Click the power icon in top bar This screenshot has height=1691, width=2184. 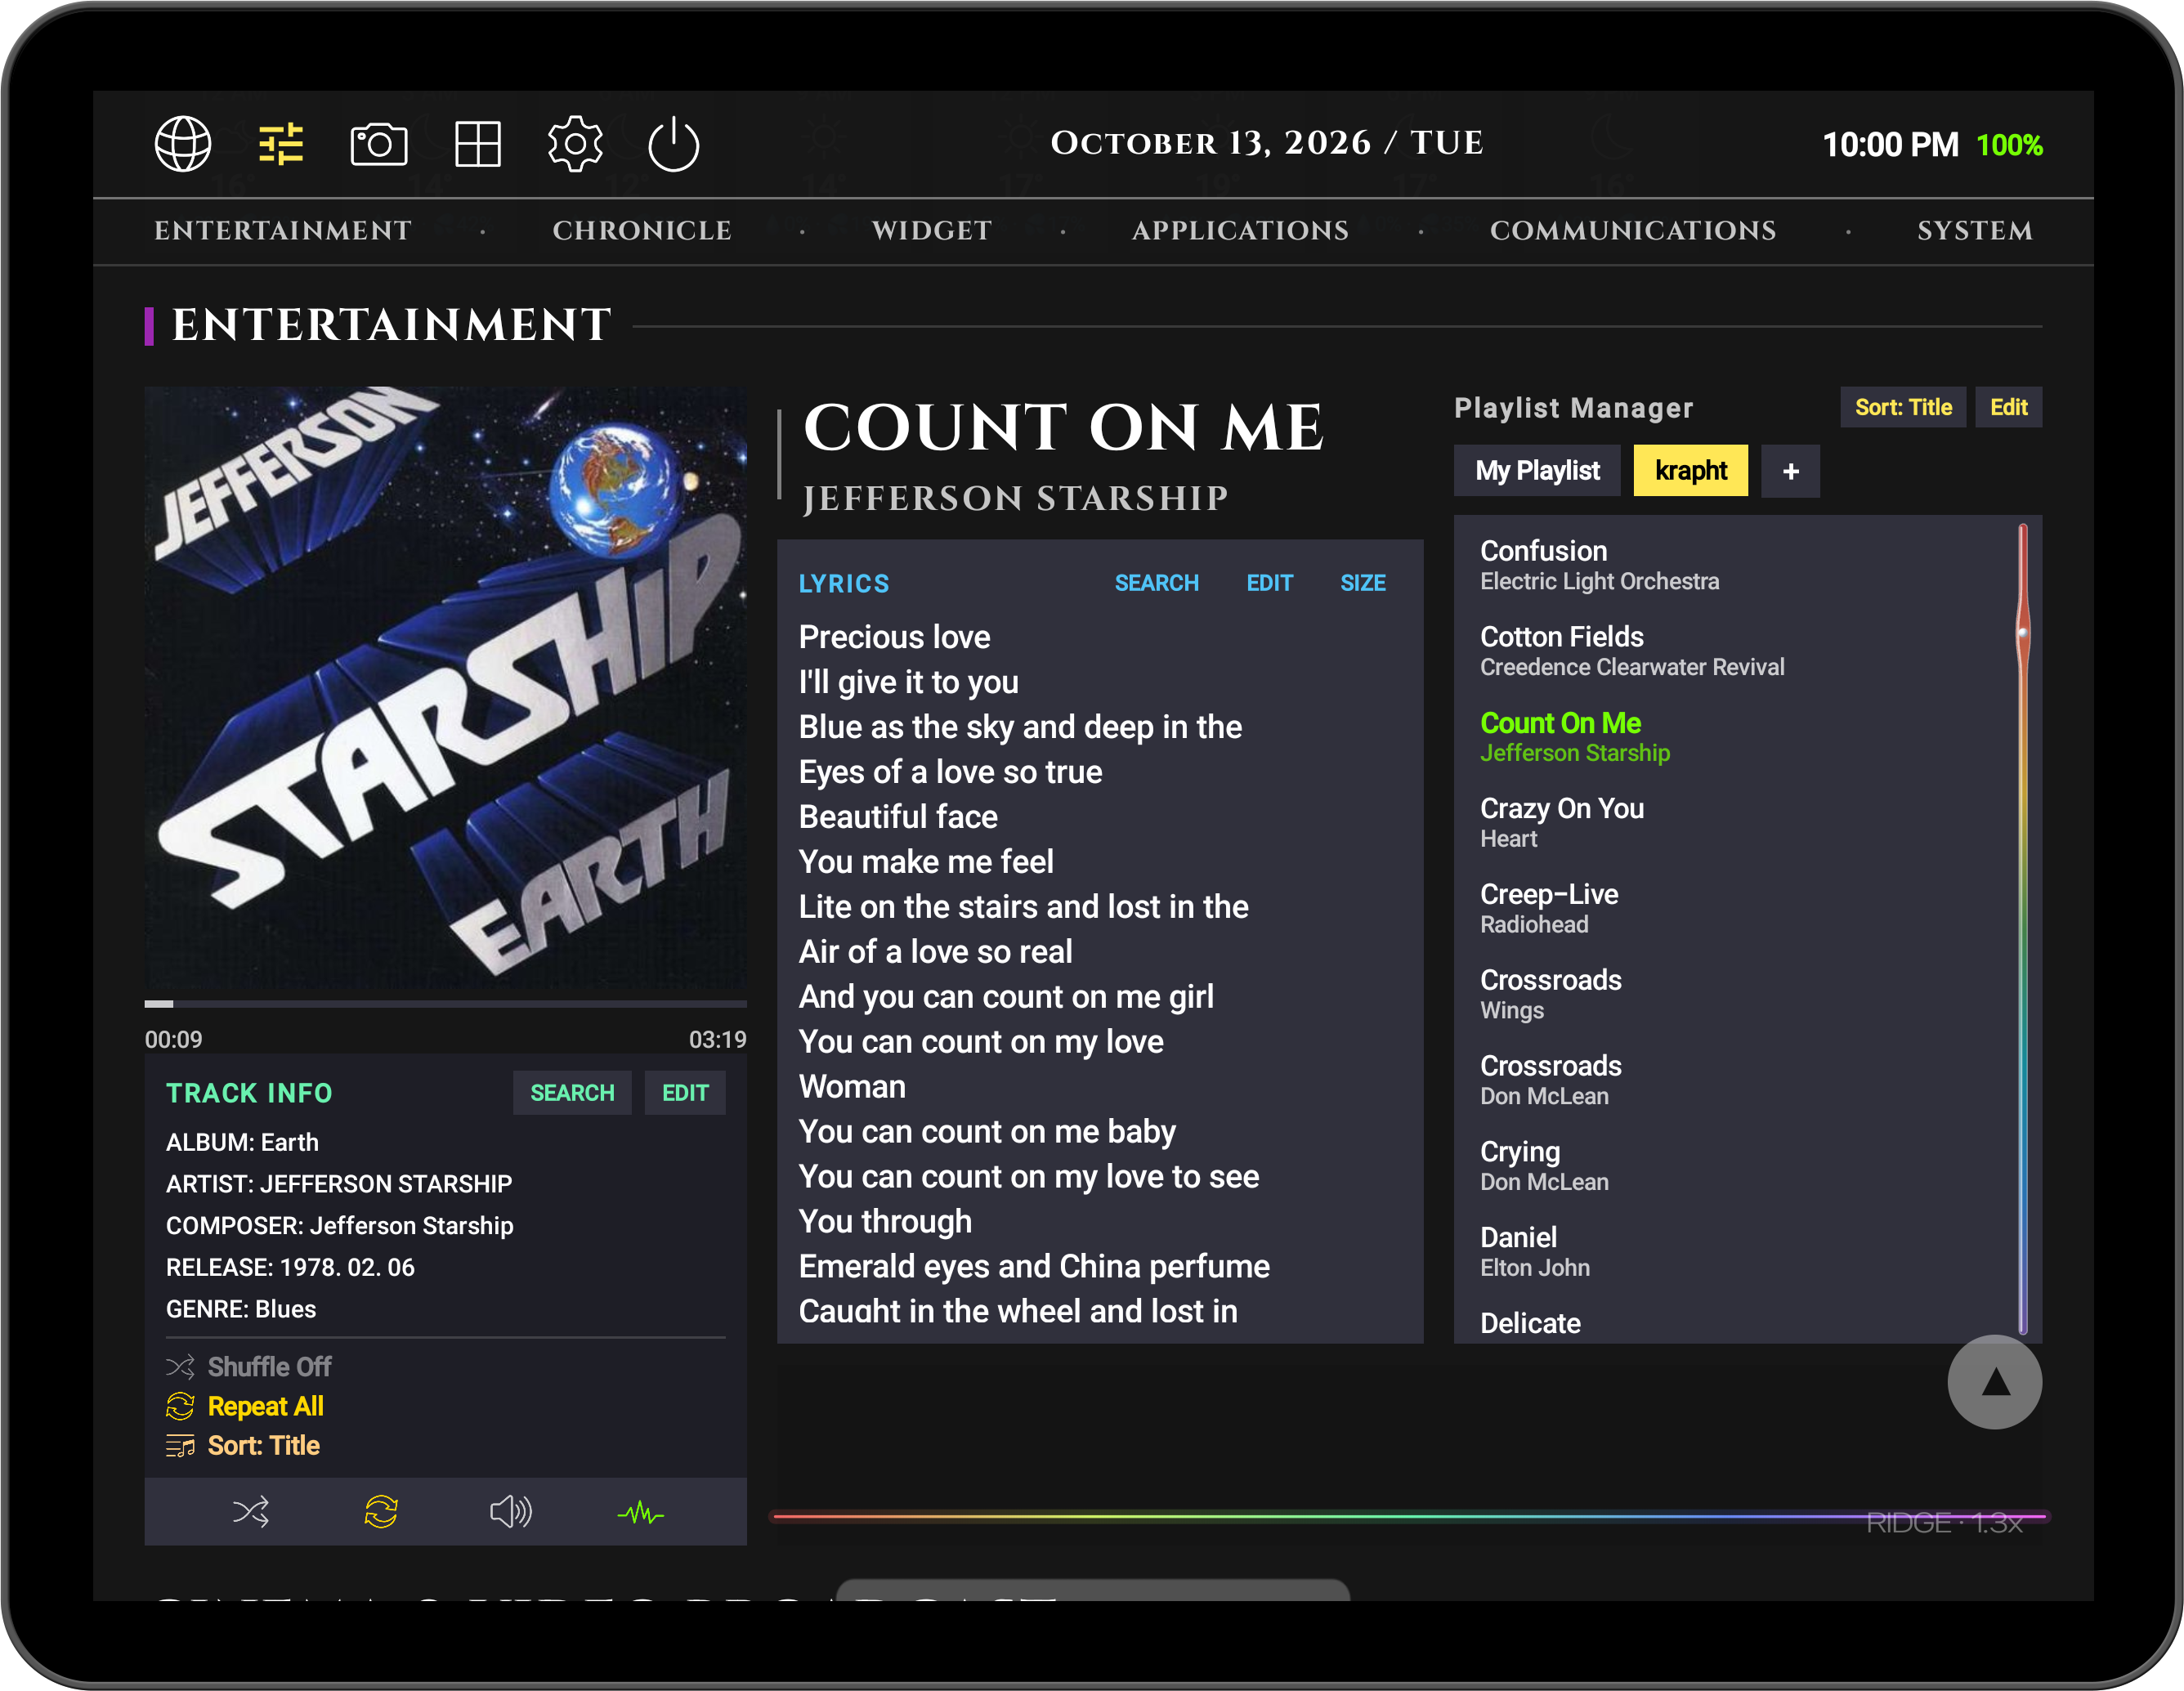(673, 144)
